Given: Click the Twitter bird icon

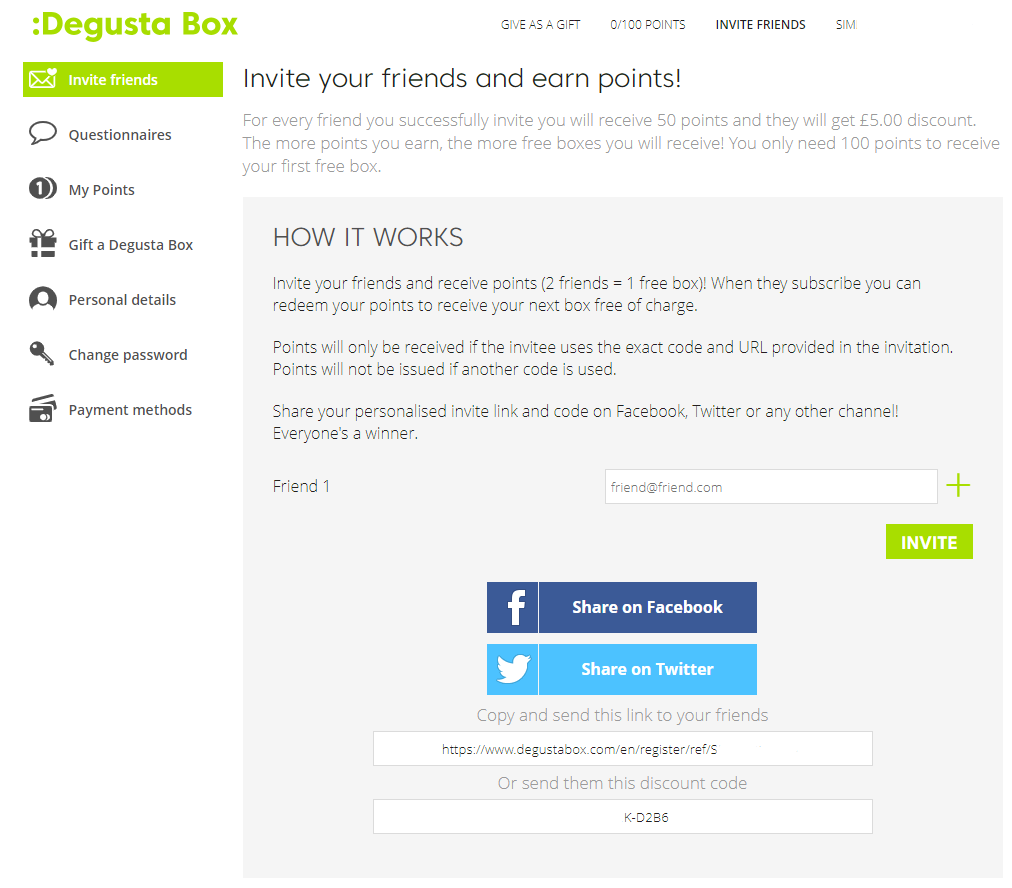Looking at the screenshot, I should click(x=512, y=669).
